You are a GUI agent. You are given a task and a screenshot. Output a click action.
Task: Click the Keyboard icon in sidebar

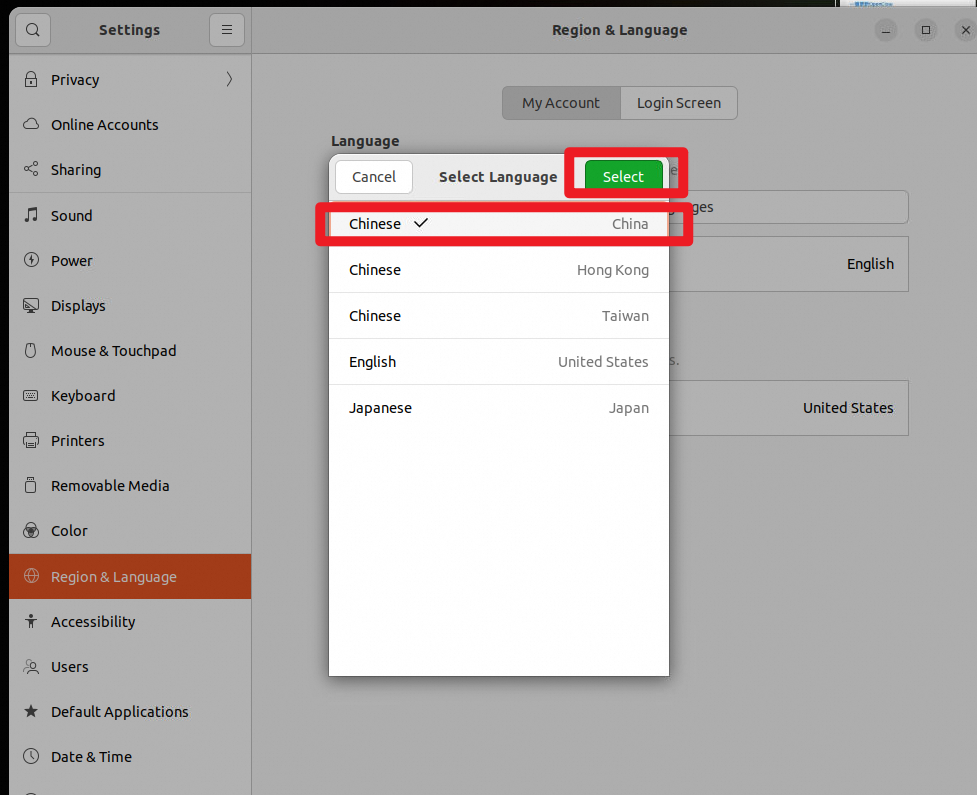pyautogui.click(x=31, y=396)
